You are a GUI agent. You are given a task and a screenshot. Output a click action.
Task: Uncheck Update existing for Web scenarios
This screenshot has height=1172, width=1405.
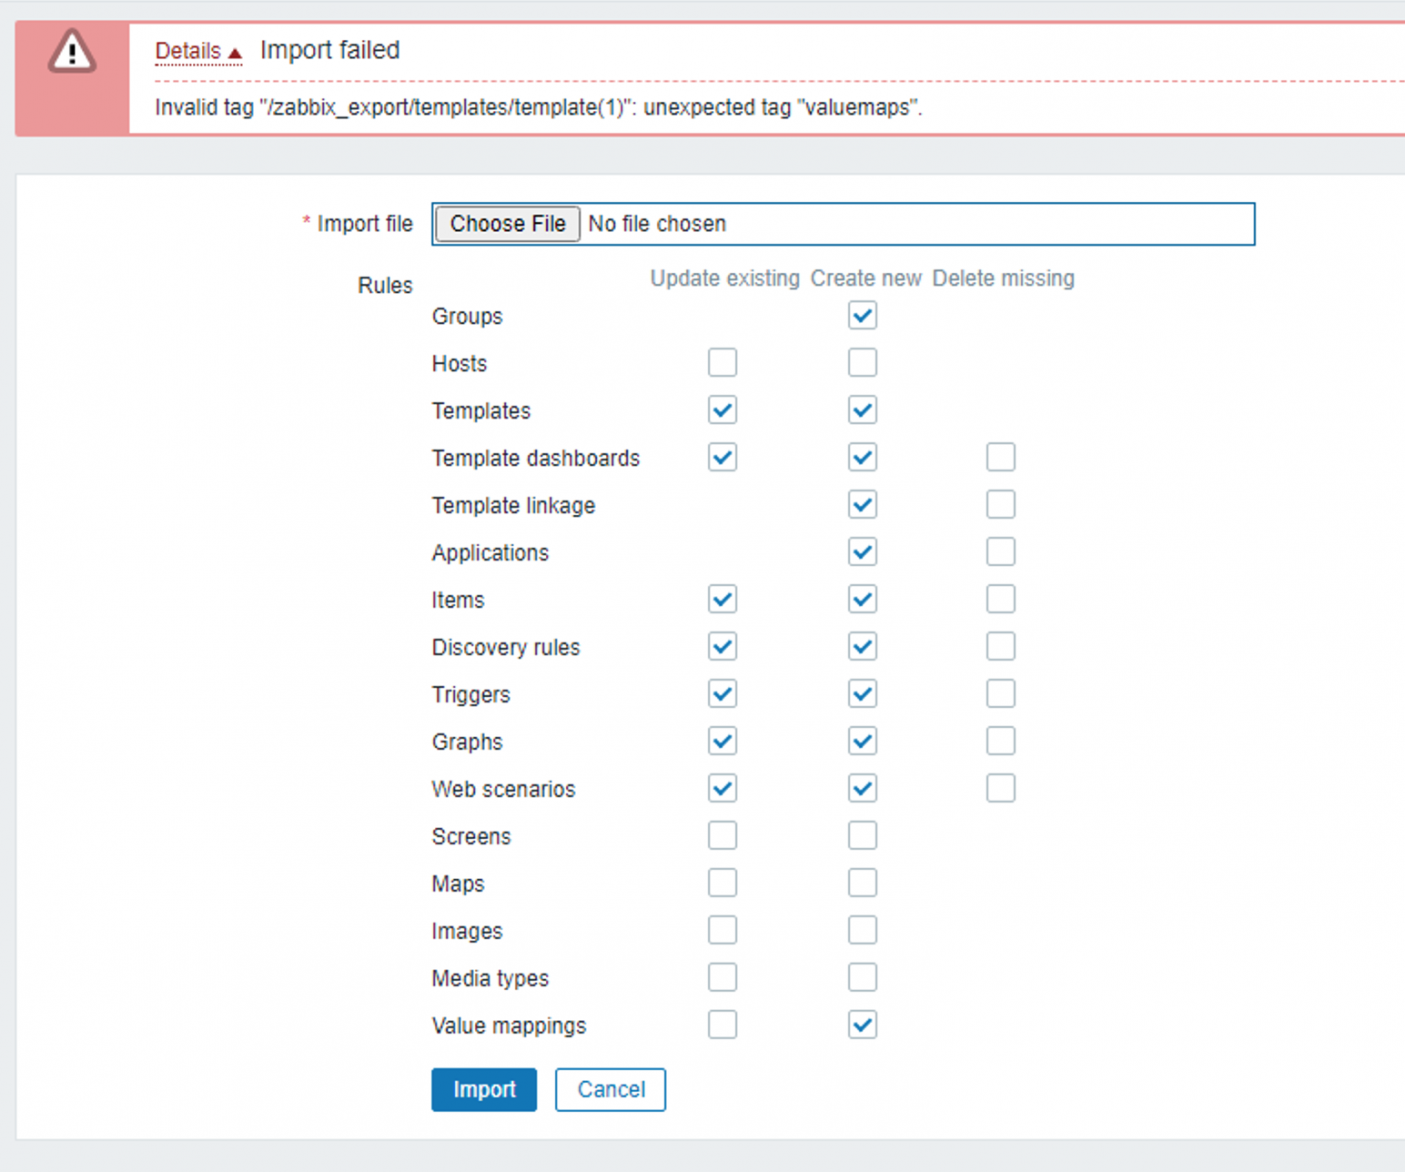[x=722, y=789]
